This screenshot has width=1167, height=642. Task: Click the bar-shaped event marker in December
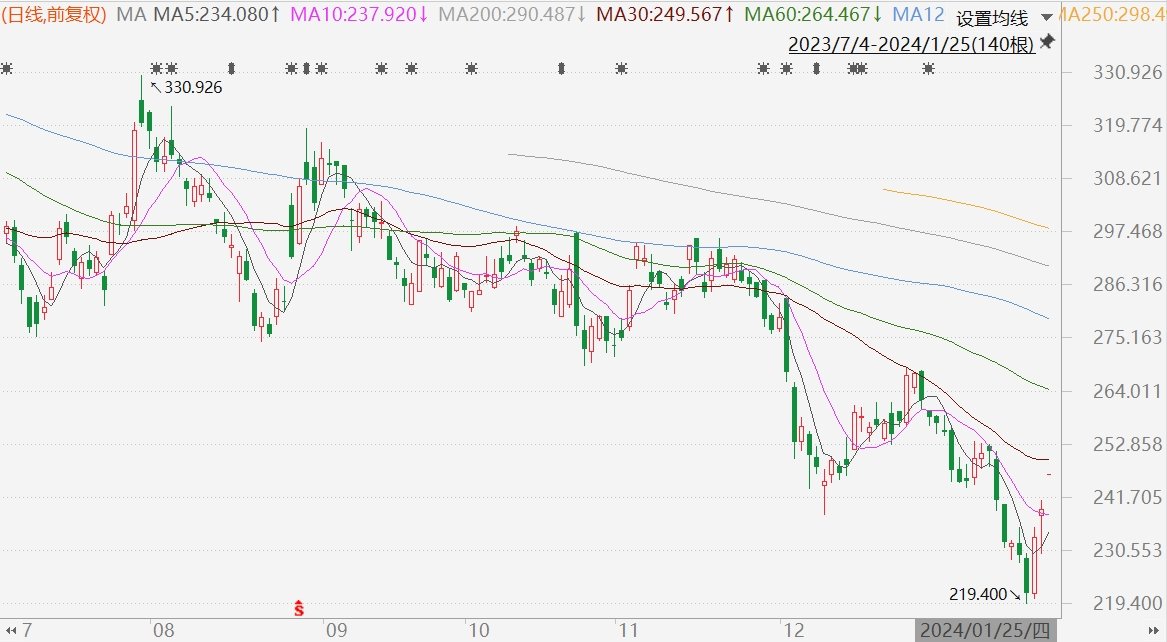(x=816, y=69)
